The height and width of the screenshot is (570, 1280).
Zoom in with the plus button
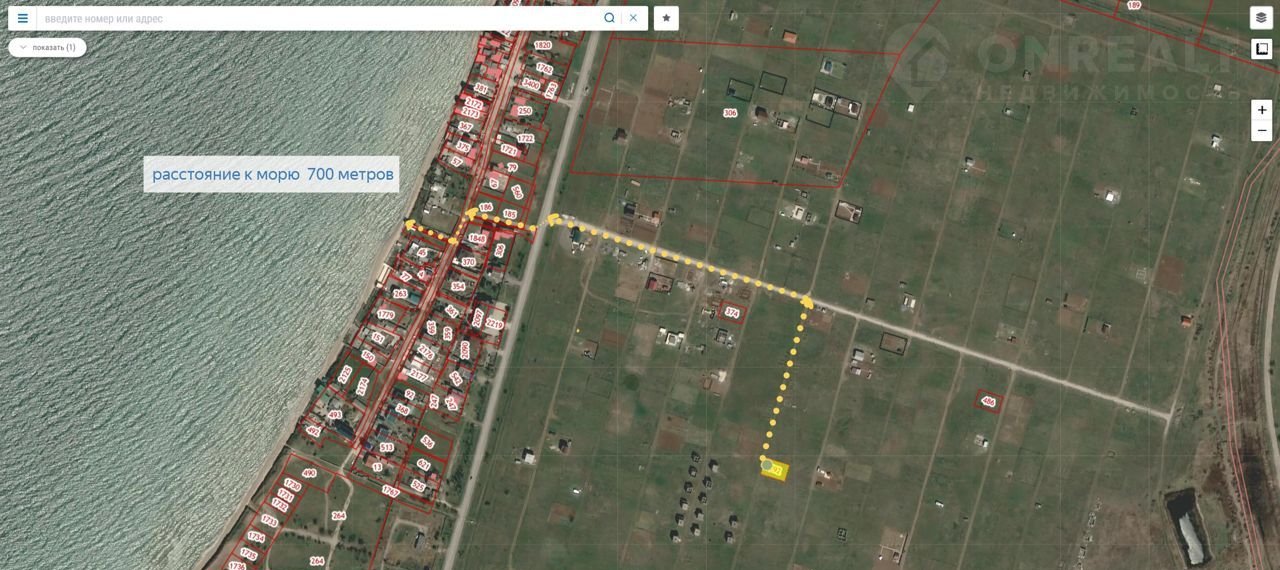coord(1262,110)
